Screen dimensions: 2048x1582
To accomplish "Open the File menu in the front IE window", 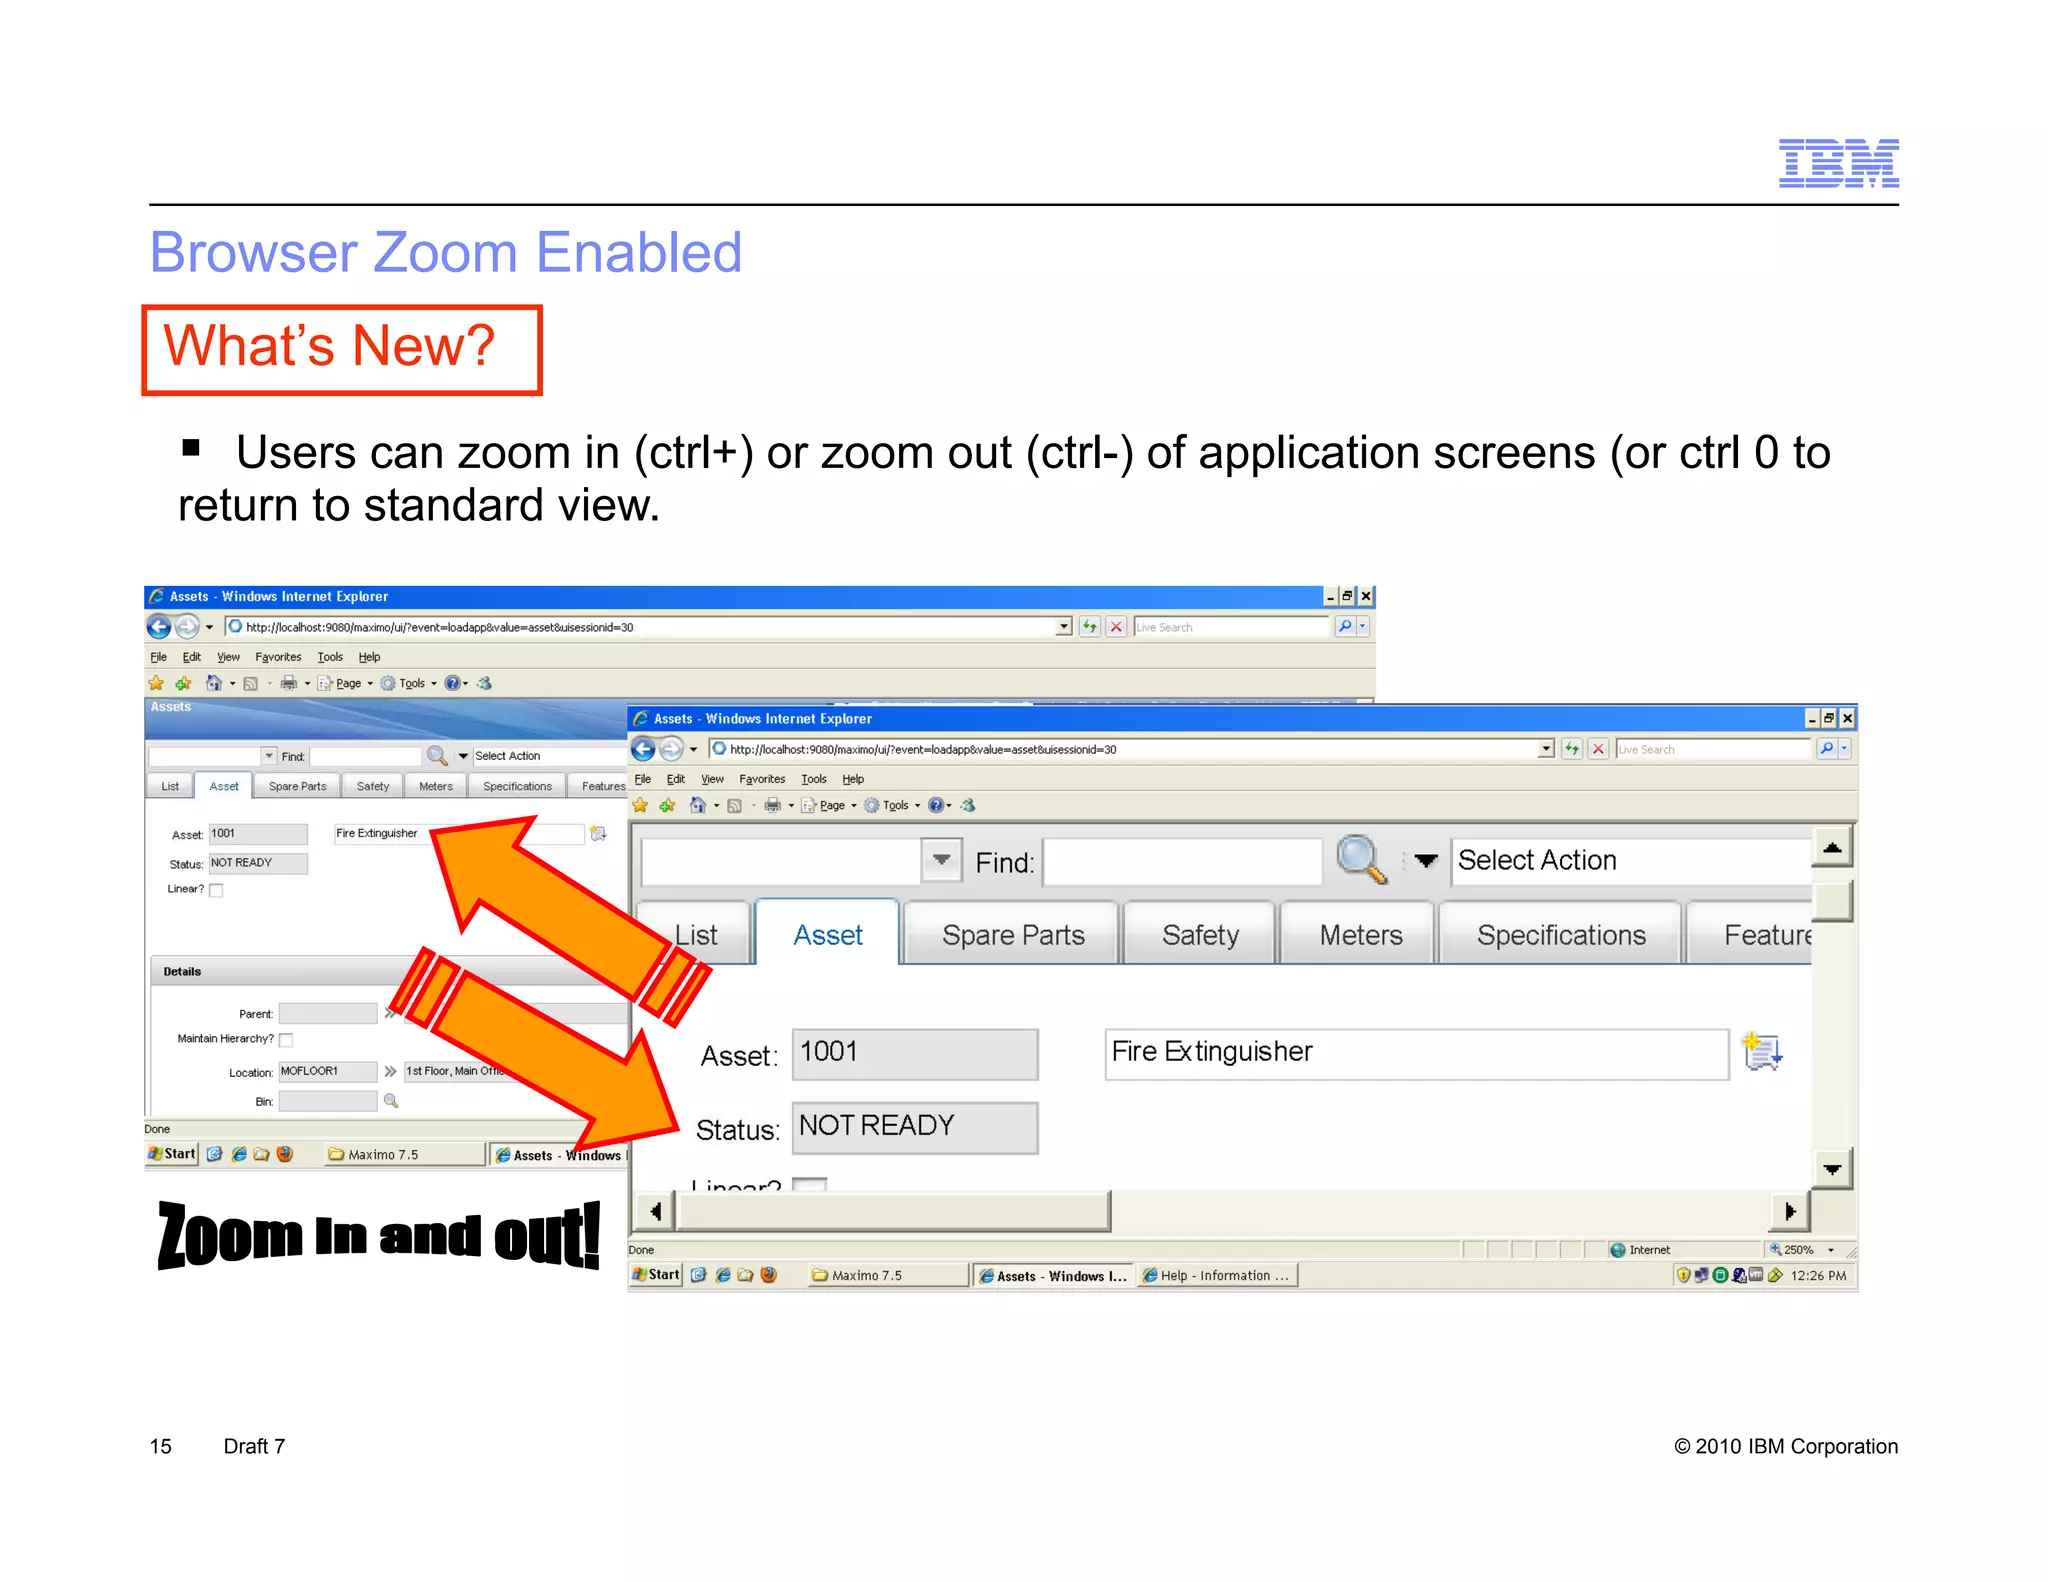I will tap(643, 779).
